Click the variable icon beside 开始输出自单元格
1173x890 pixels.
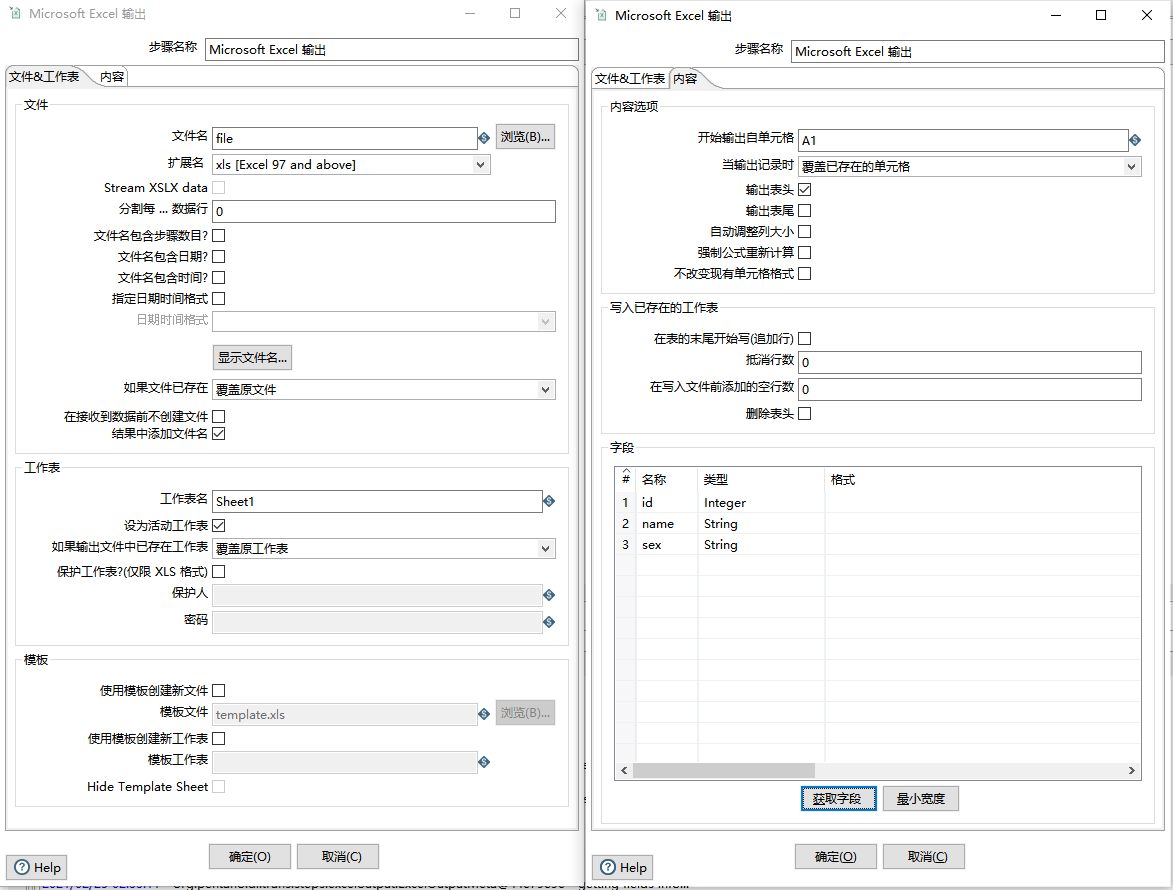1135,140
